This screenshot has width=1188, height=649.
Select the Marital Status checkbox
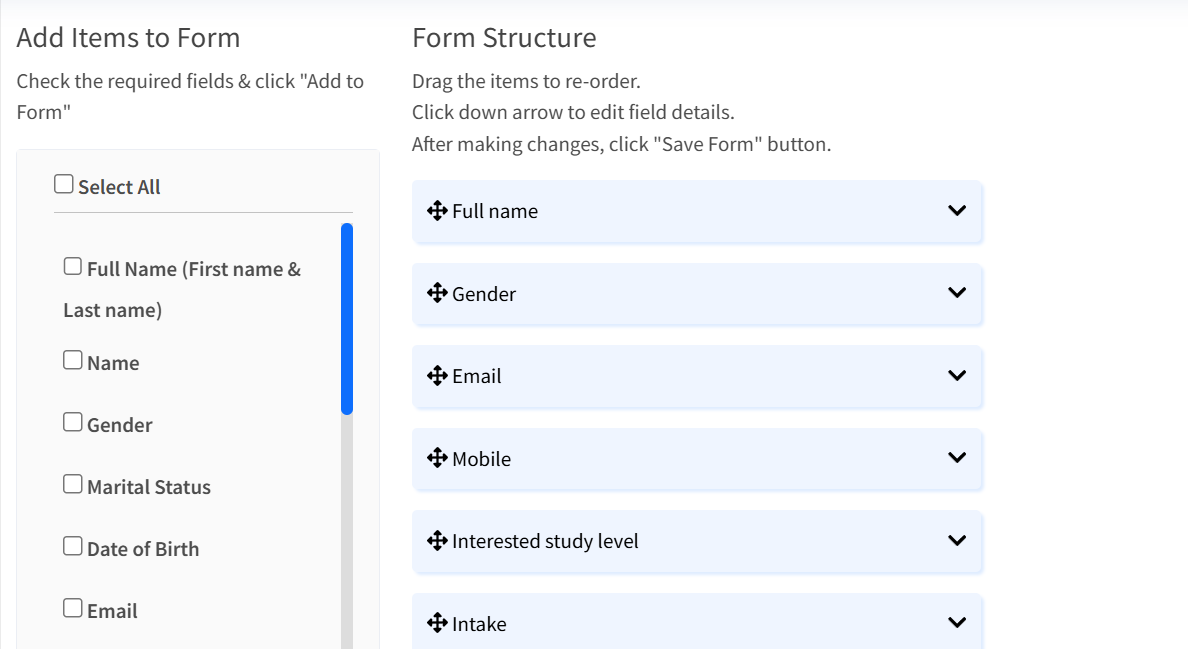[73, 485]
